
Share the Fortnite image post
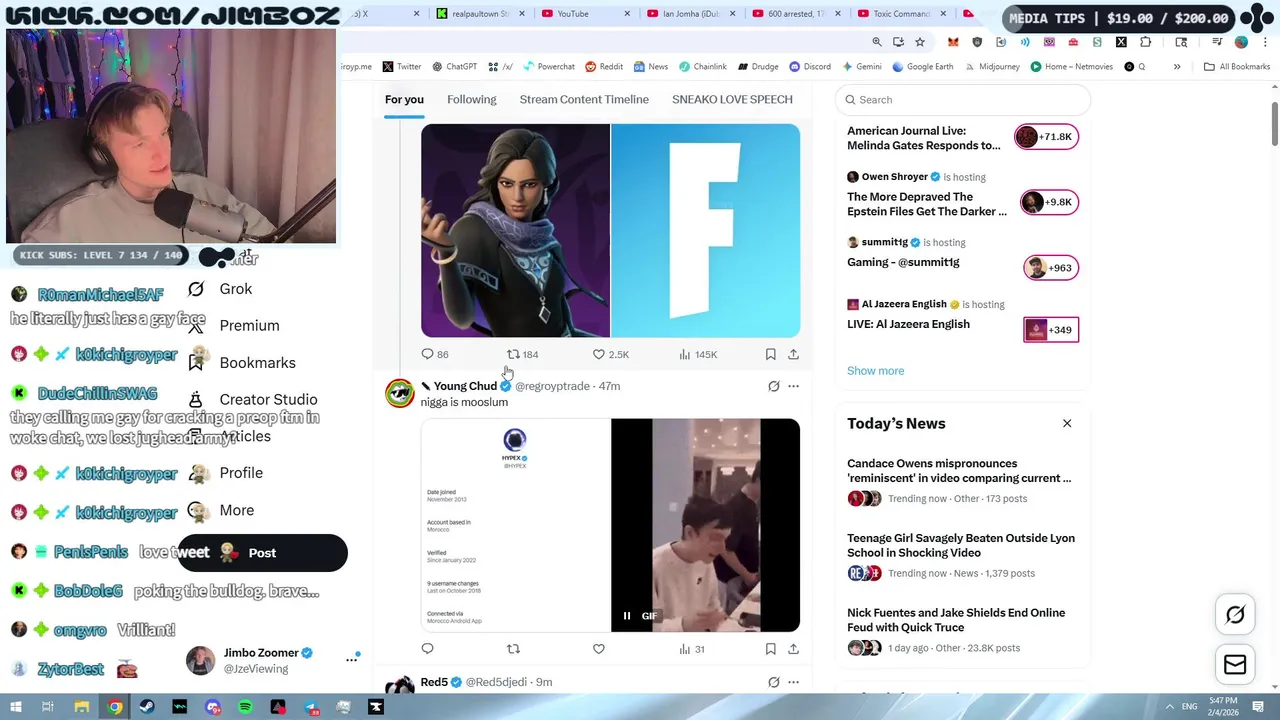(x=793, y=354)
